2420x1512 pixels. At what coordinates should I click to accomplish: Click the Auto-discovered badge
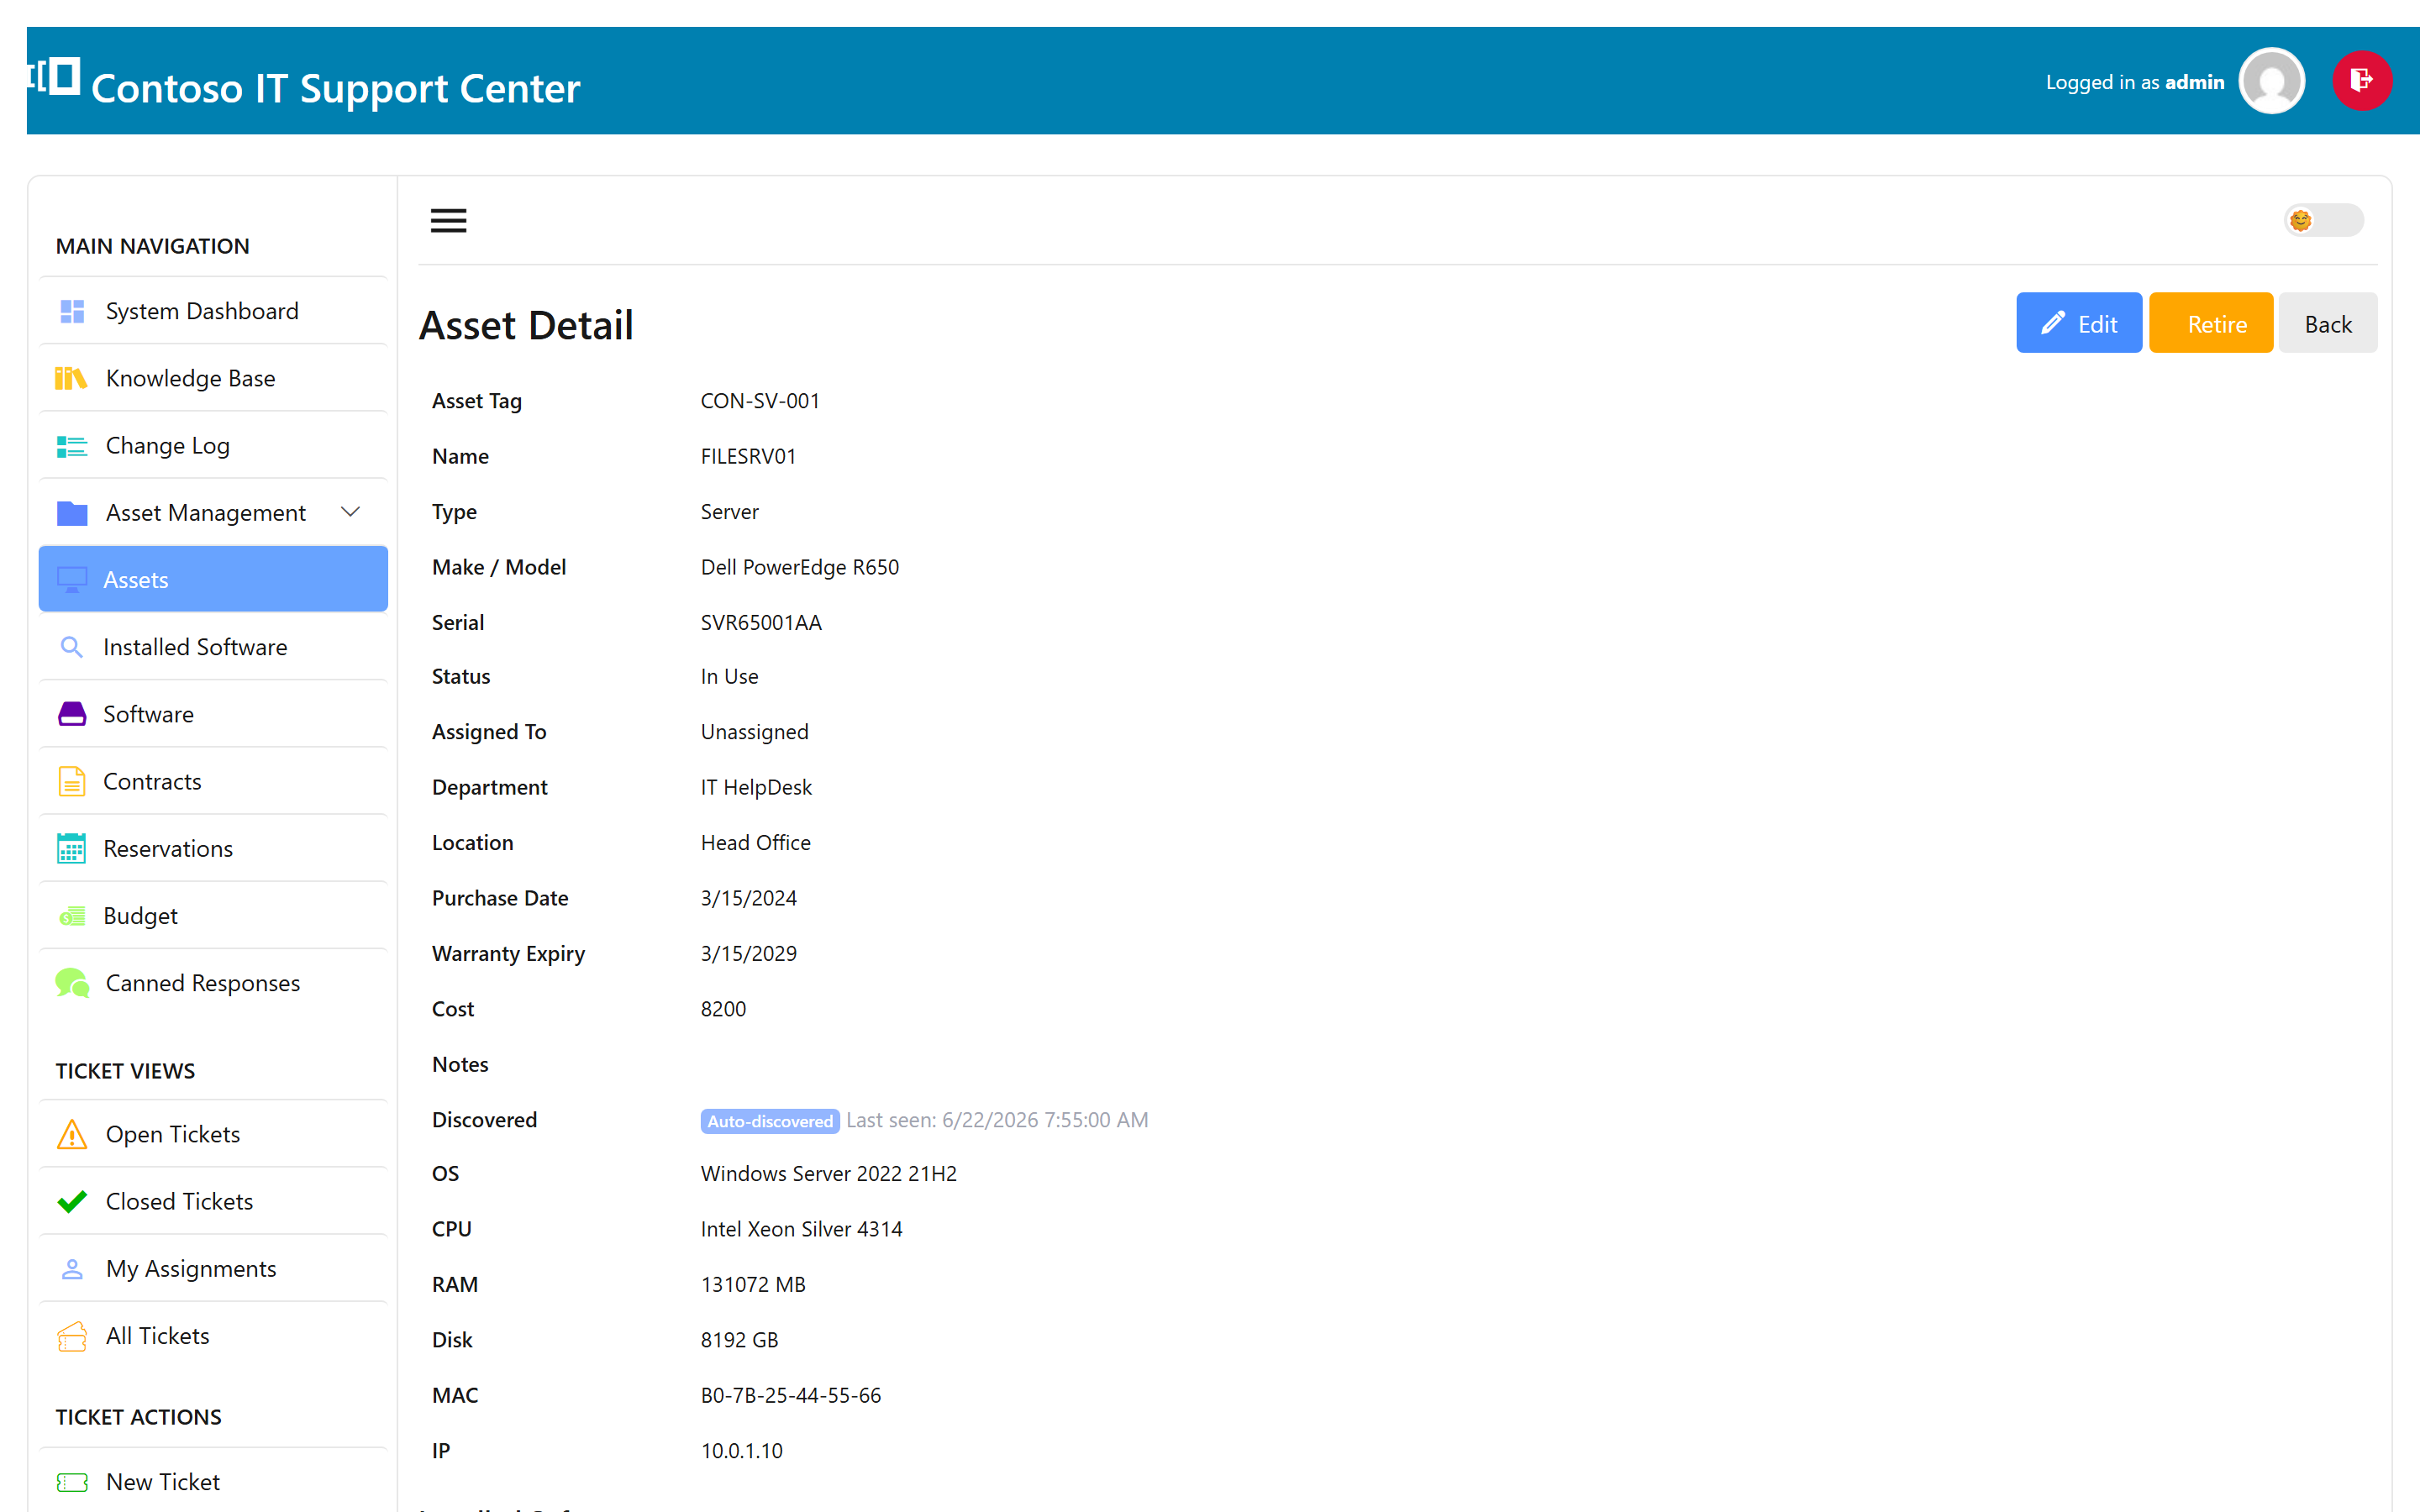point(769,1121)
